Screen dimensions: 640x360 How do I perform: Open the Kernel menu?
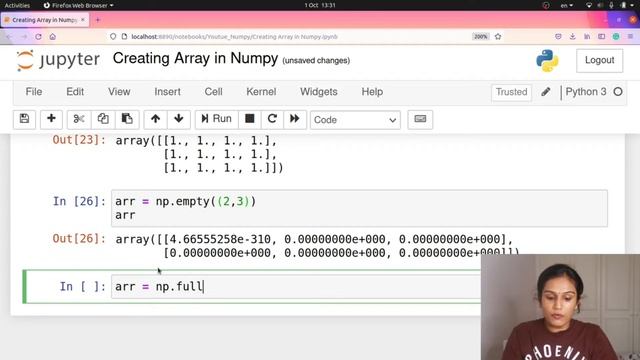click(261, 92)
